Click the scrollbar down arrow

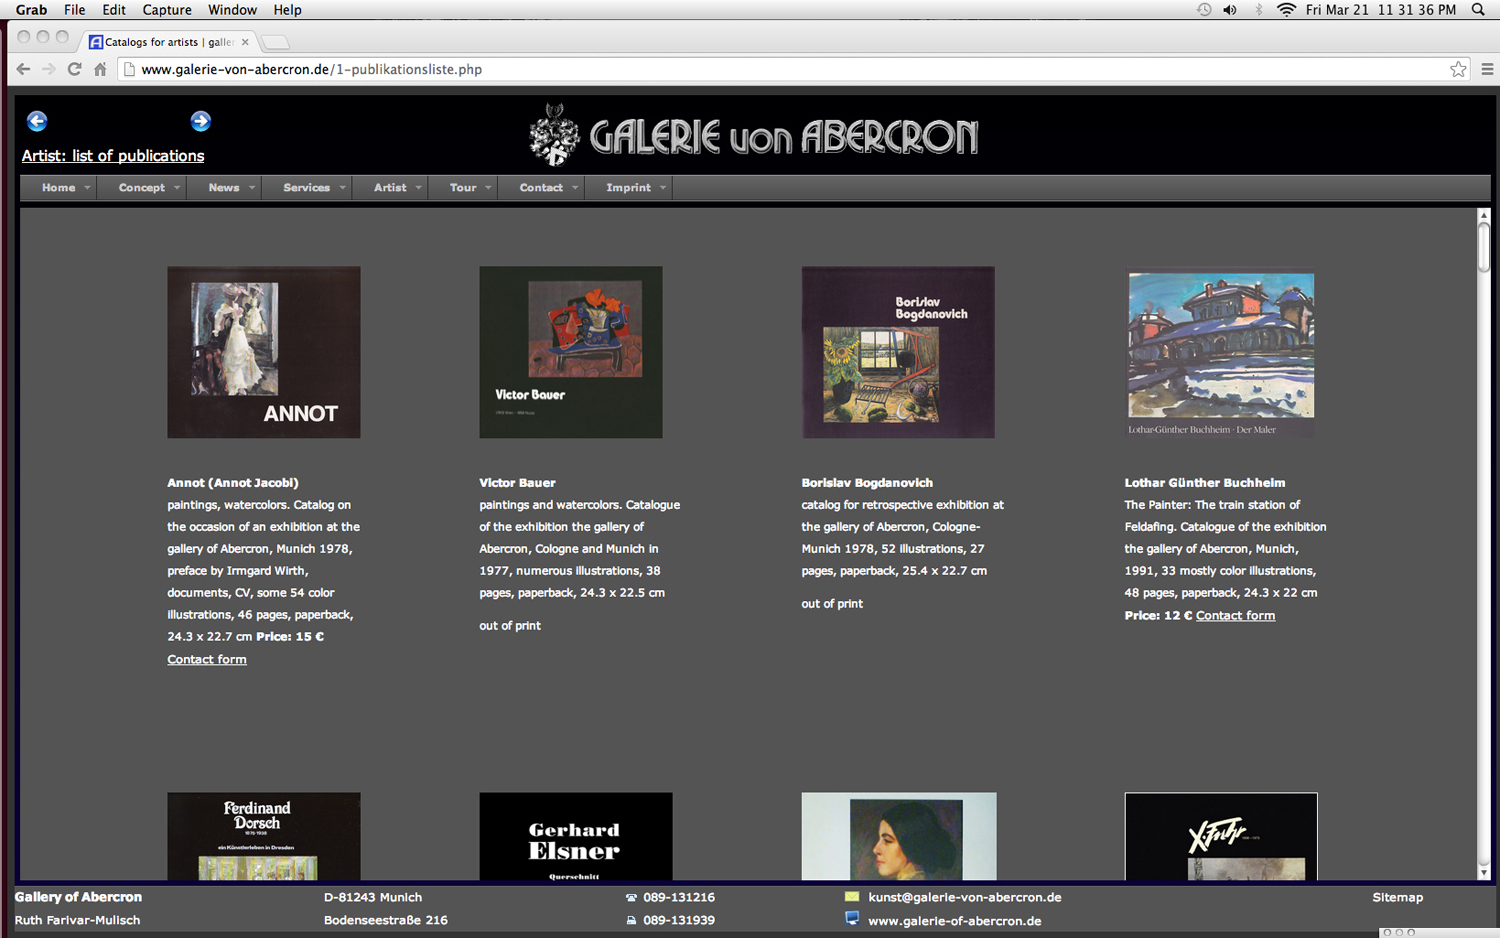(x=1484, y=872)
